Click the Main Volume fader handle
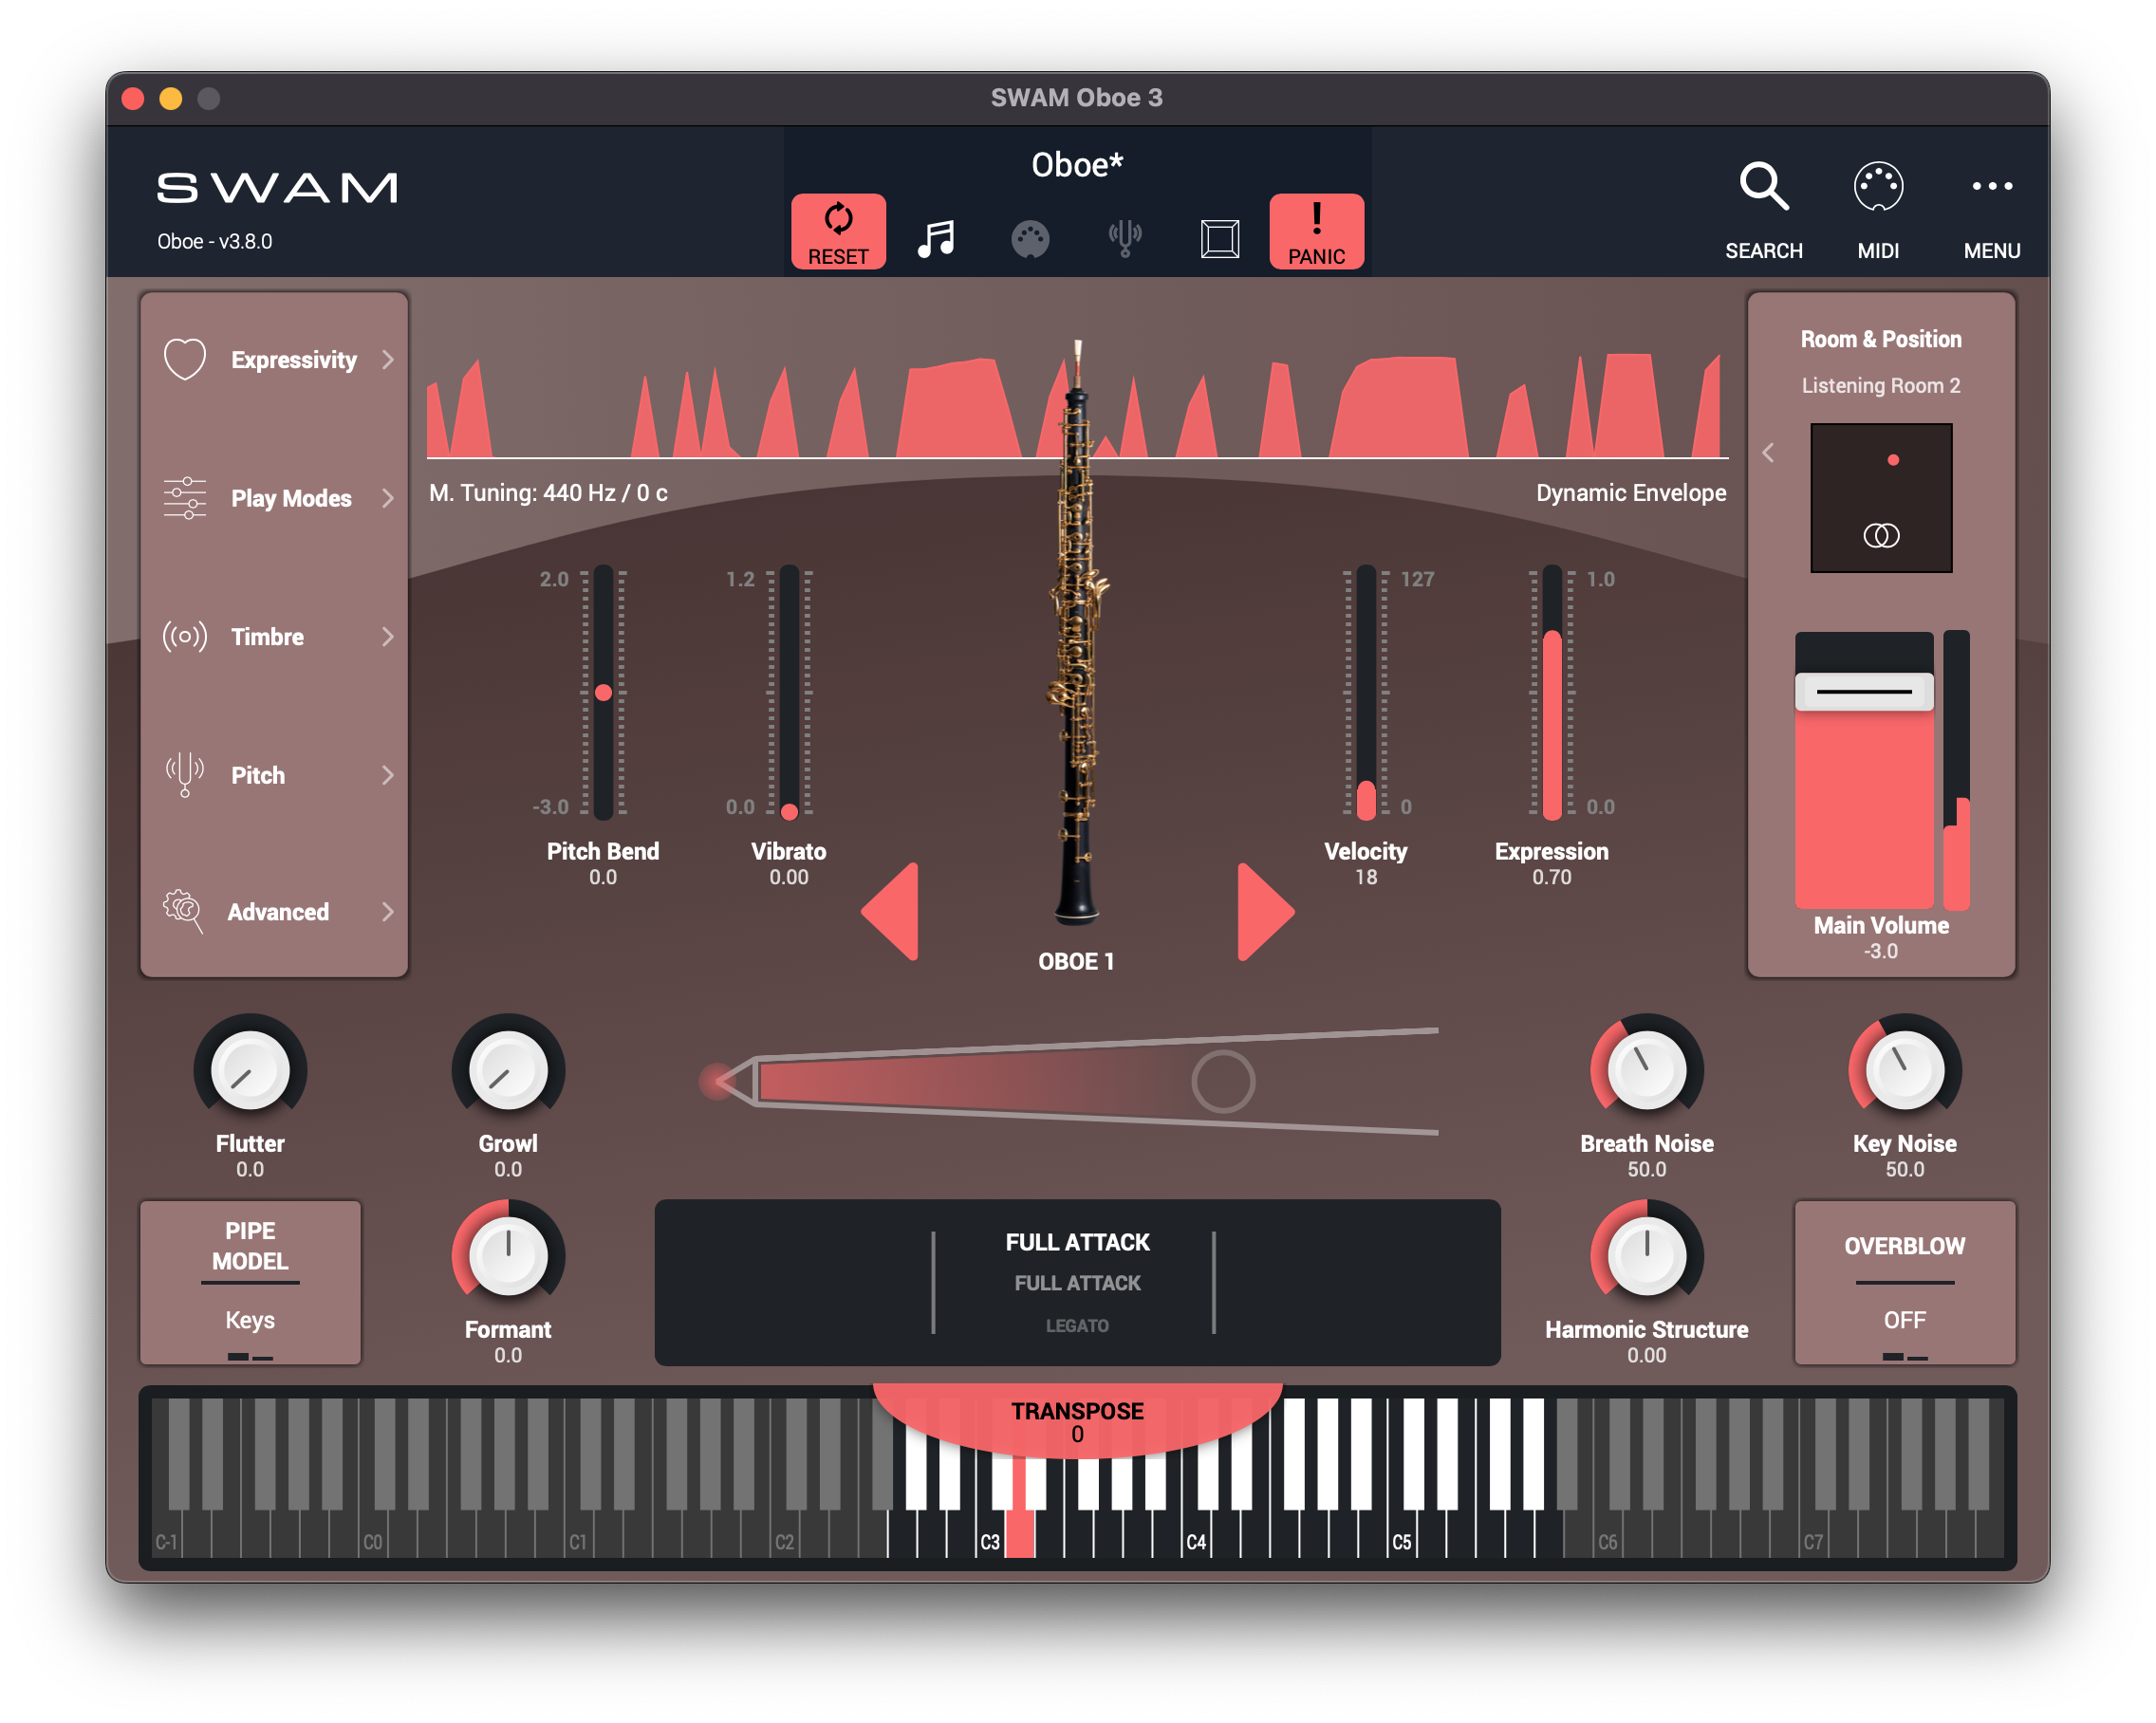 click(x=1863, y=691)
